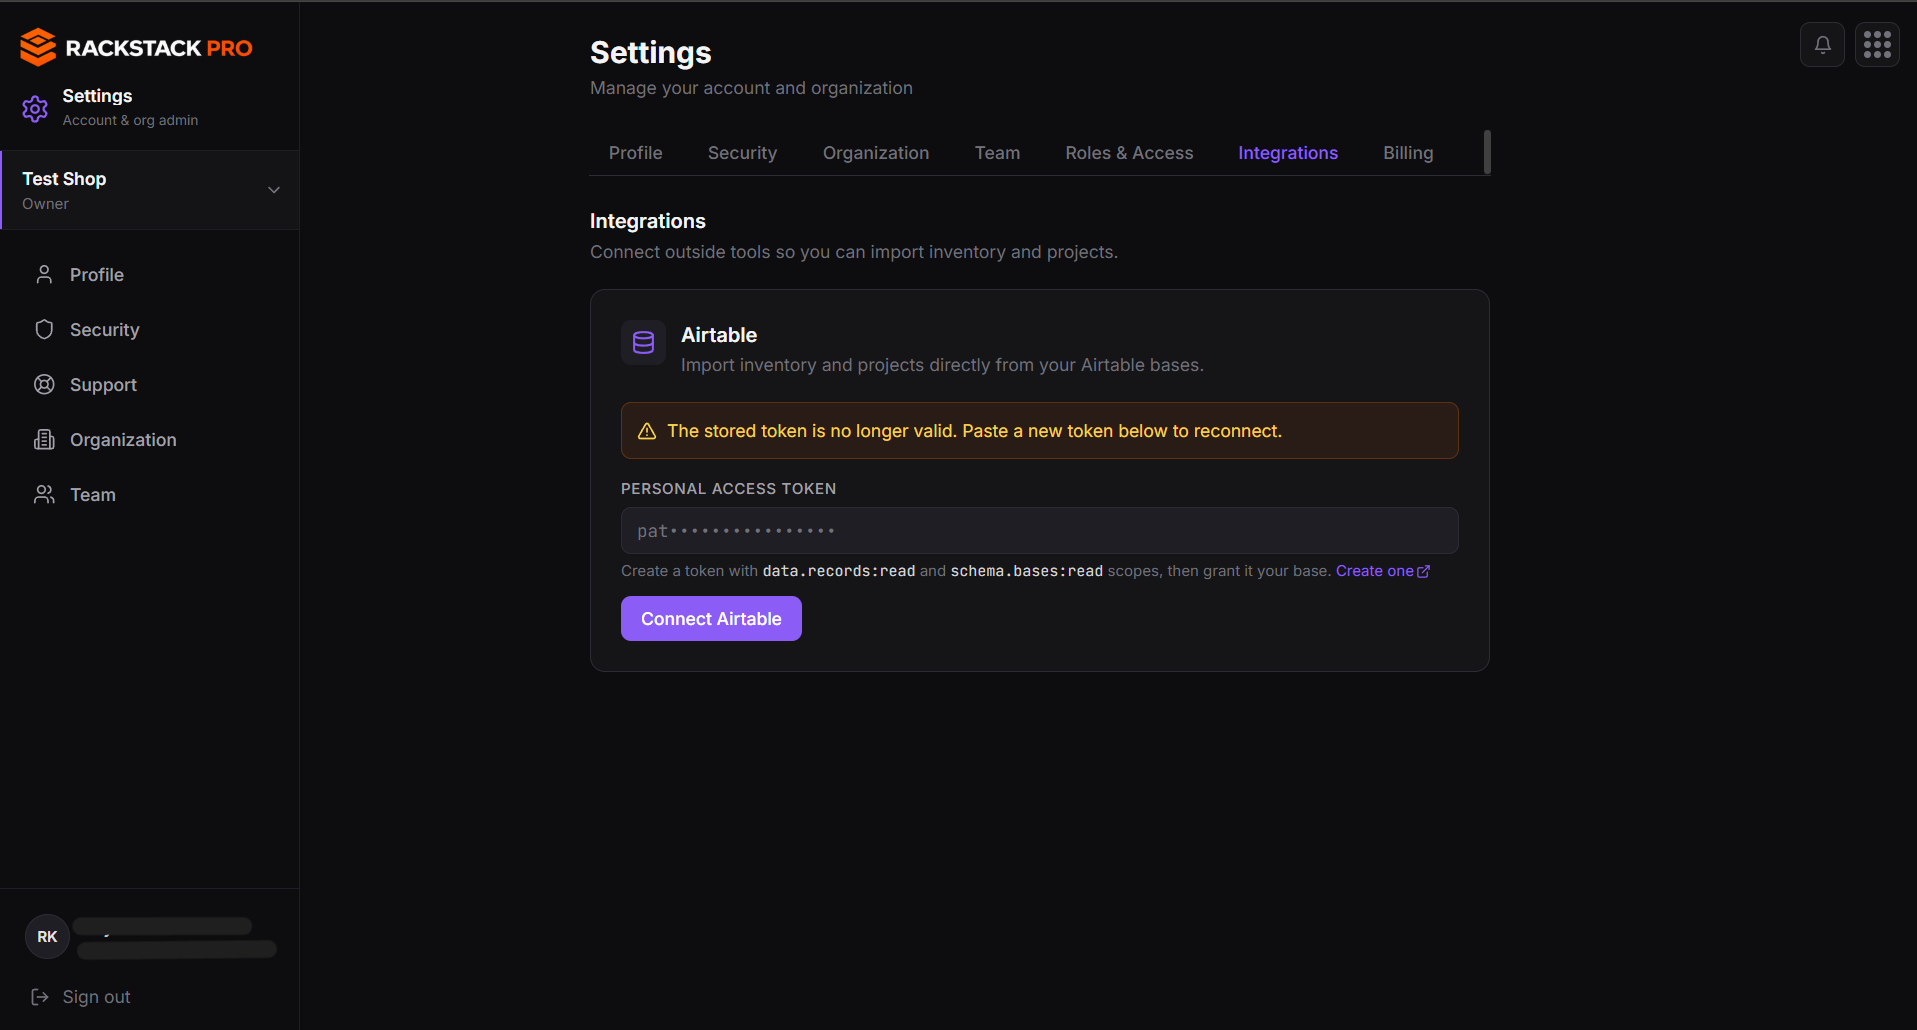This screenshot has height=1030, width=1917.
Task: Click the RackStack Pro logo icon
Action: [x=38, y=47]
